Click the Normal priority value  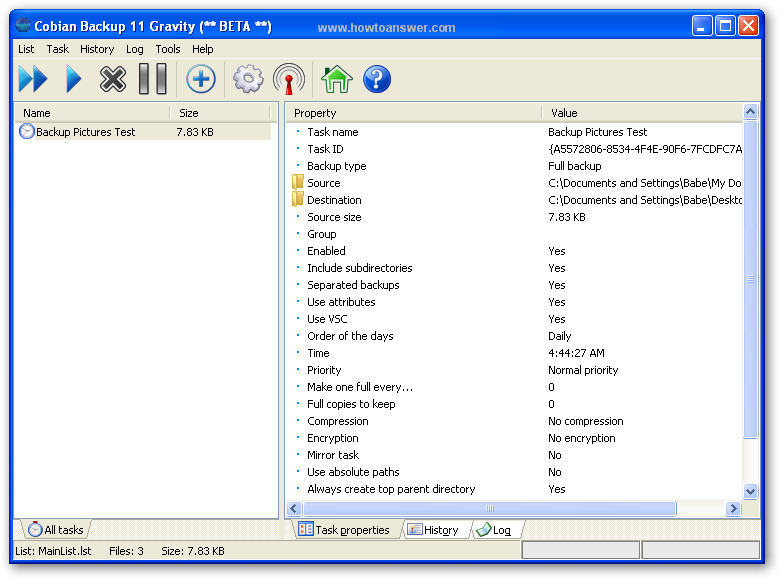(583, 370)
